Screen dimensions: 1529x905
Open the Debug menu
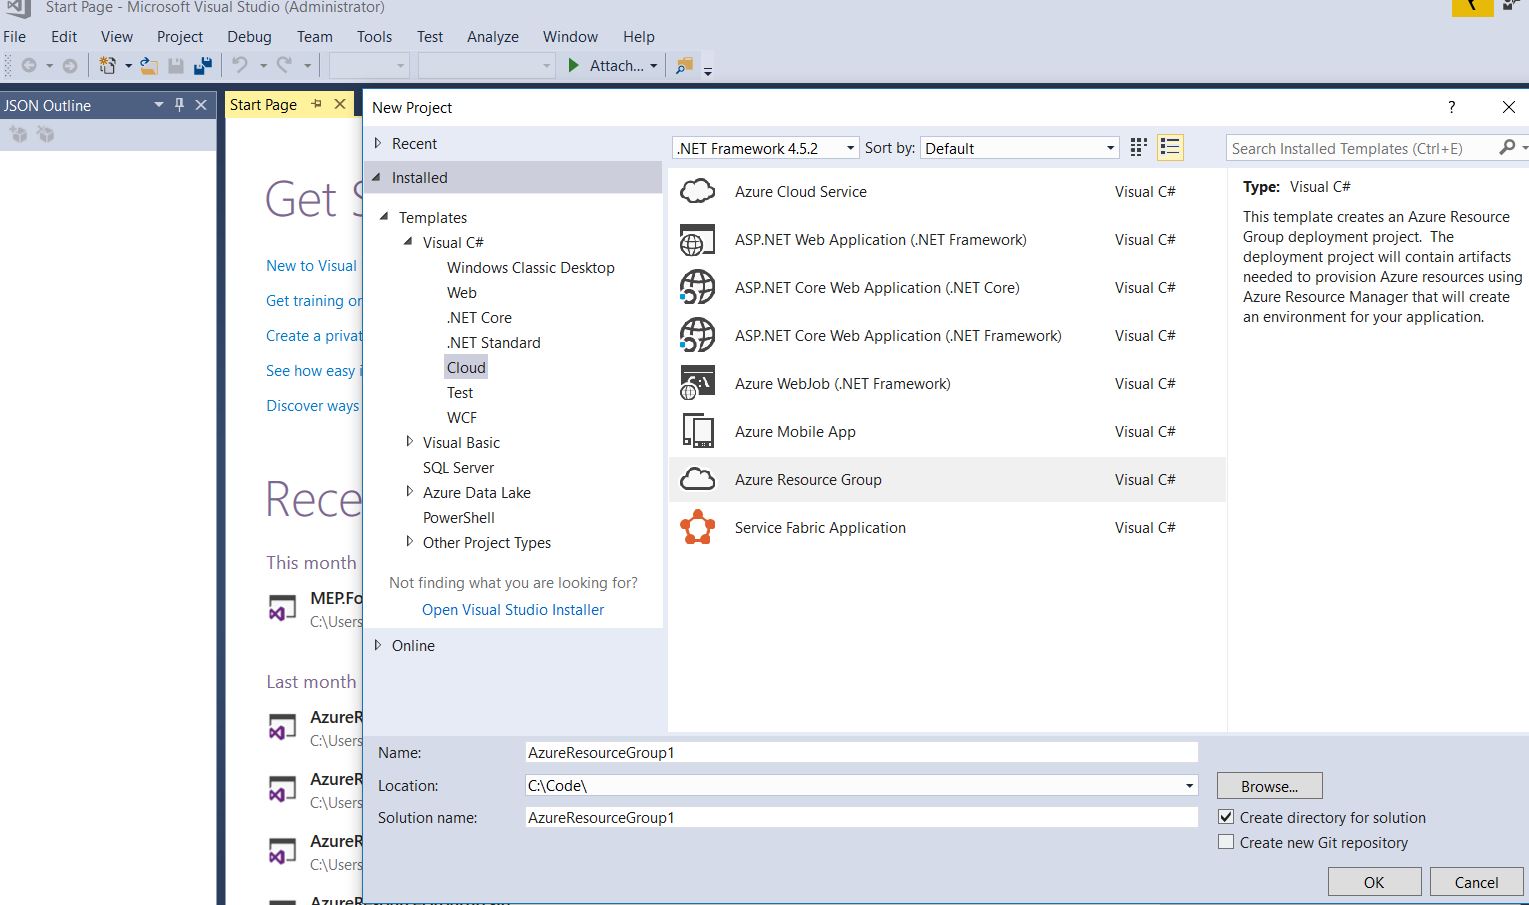point(249,37)
